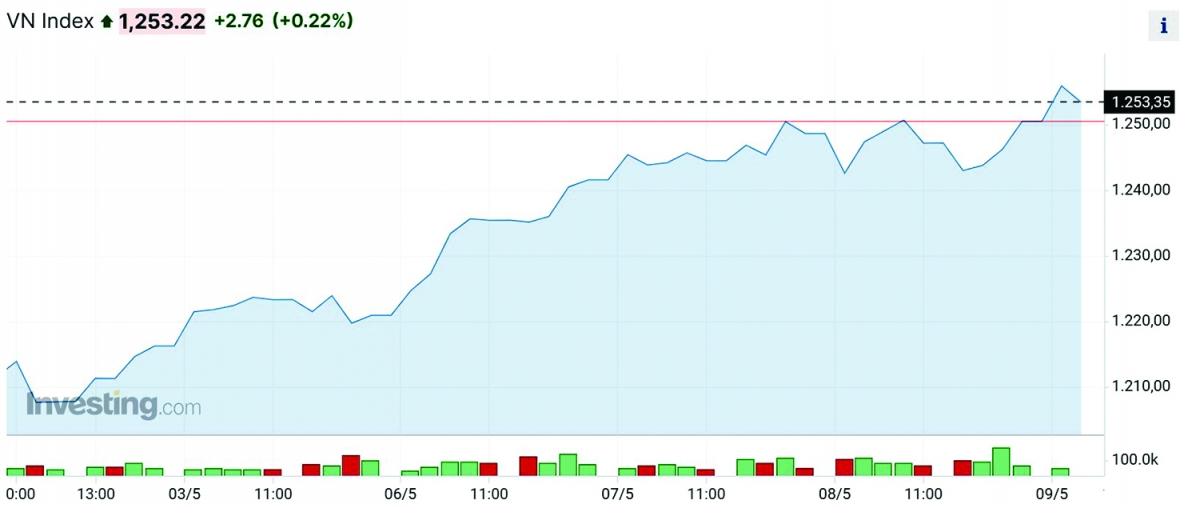Click the 1.230,00 price axis label

[x=1141, y=255]
